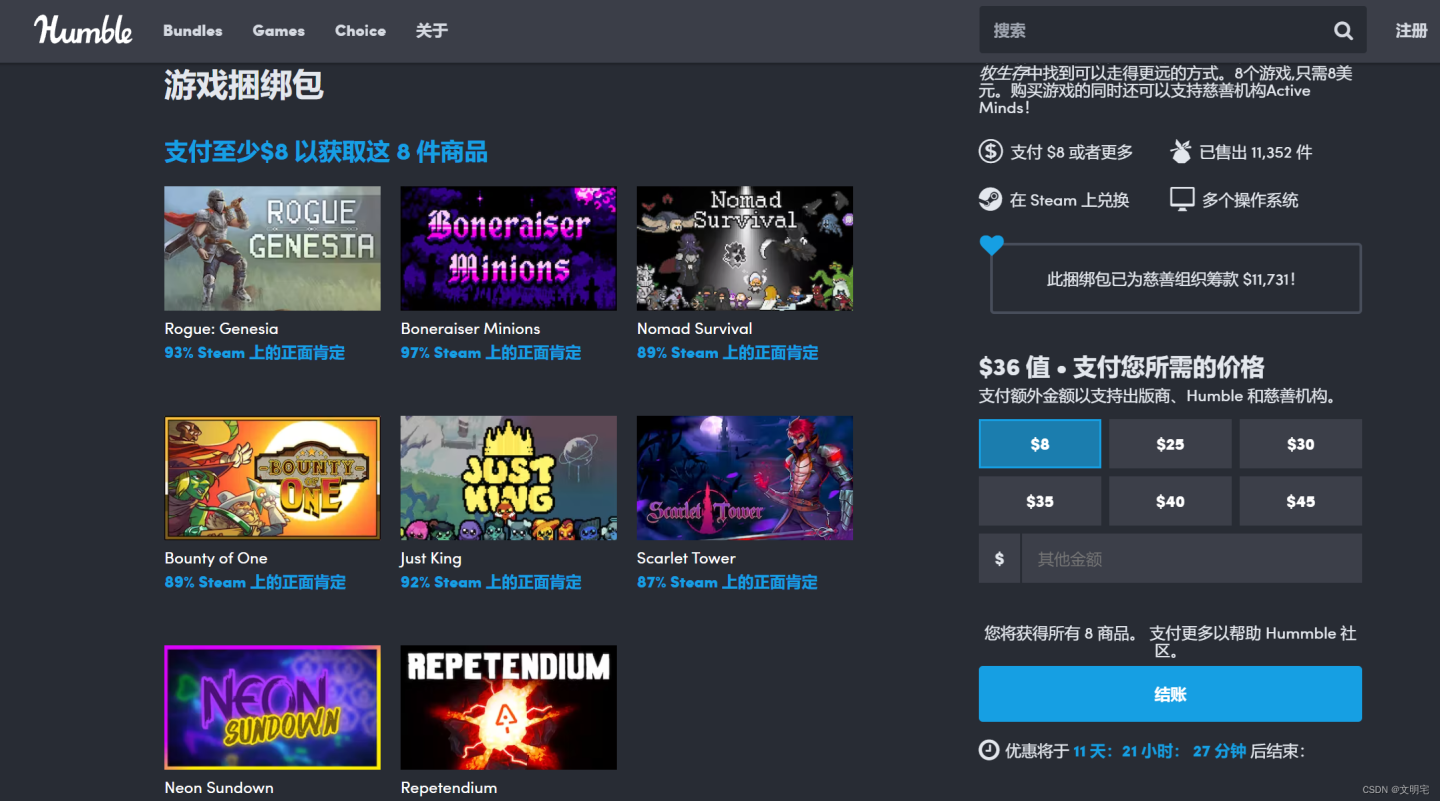The width and height of the screenshot is (1440, 801).
Task: Open the Scarlet Tower thumbnail
Action: pyautogui.click(x=745, y=478)
